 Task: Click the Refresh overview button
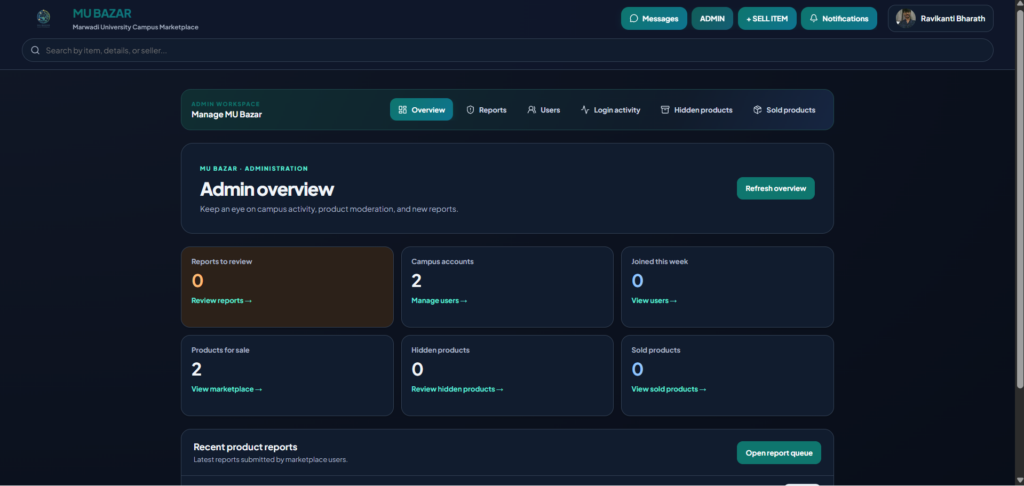[x=775, y=188]
